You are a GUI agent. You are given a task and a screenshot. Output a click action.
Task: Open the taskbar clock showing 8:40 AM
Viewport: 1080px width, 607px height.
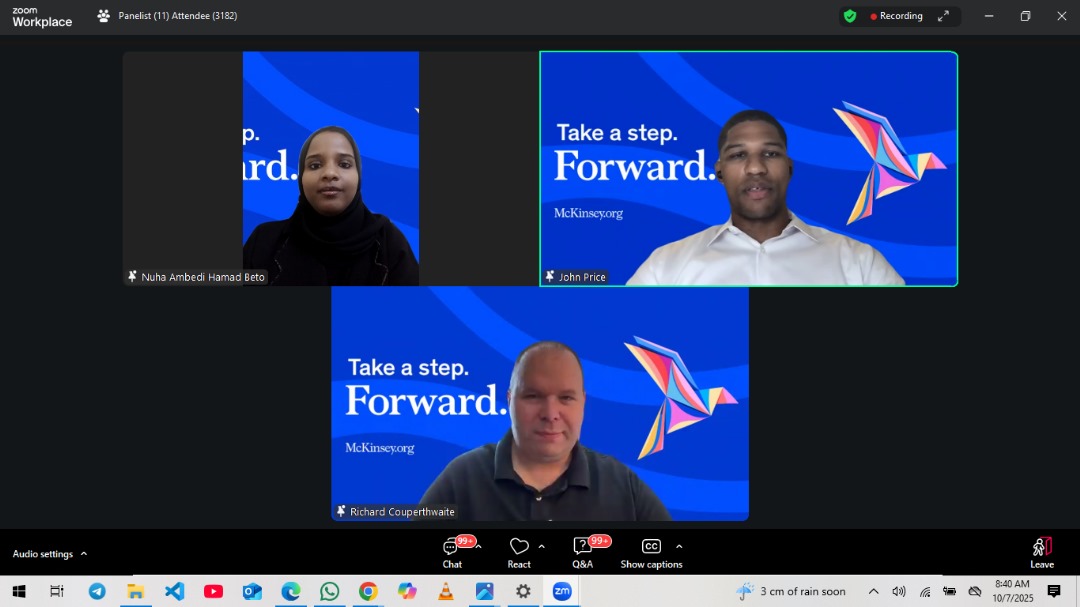[x=1012, y=591]
